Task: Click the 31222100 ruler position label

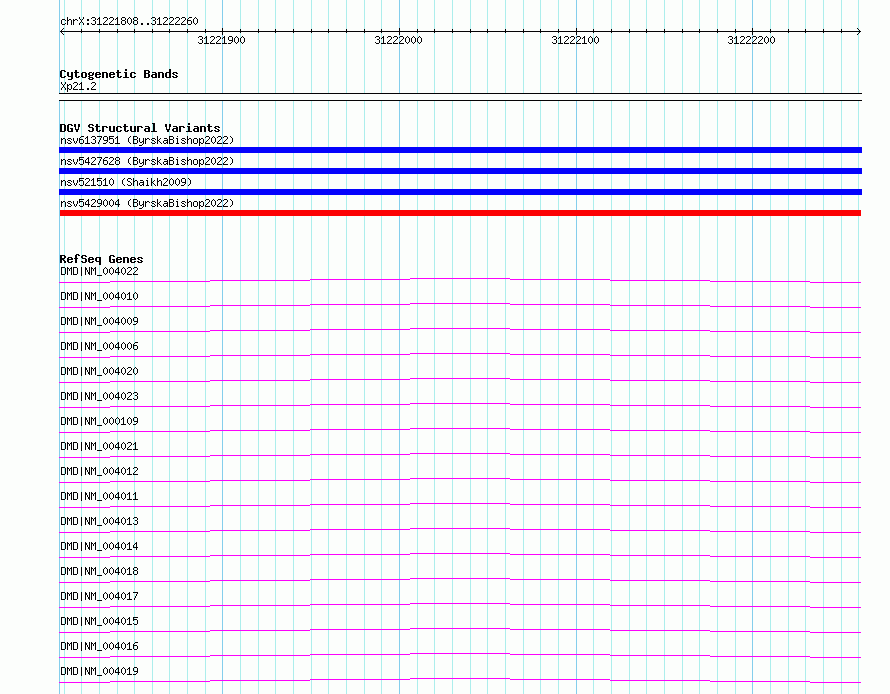Action: [576, 40]
